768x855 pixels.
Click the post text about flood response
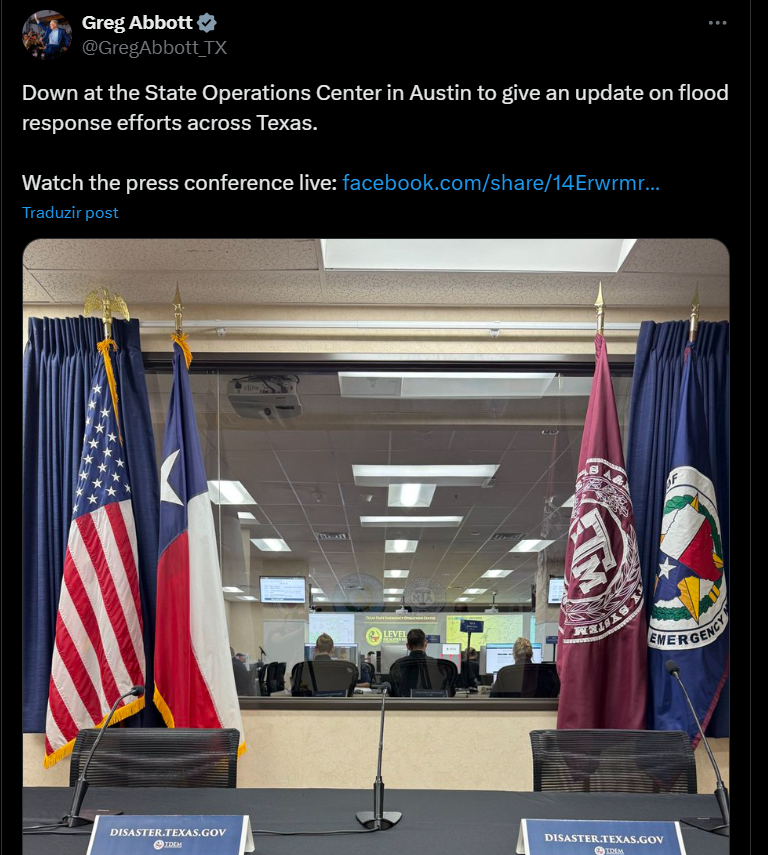coord(375,108)
